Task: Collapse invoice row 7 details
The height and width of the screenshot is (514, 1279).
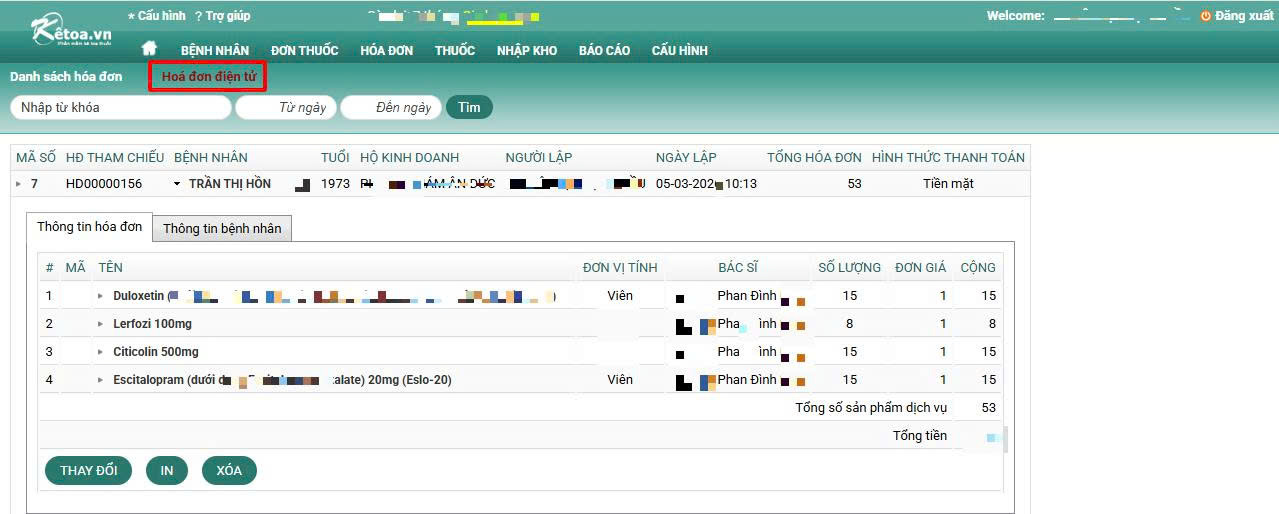Action: tap(18, 184)
